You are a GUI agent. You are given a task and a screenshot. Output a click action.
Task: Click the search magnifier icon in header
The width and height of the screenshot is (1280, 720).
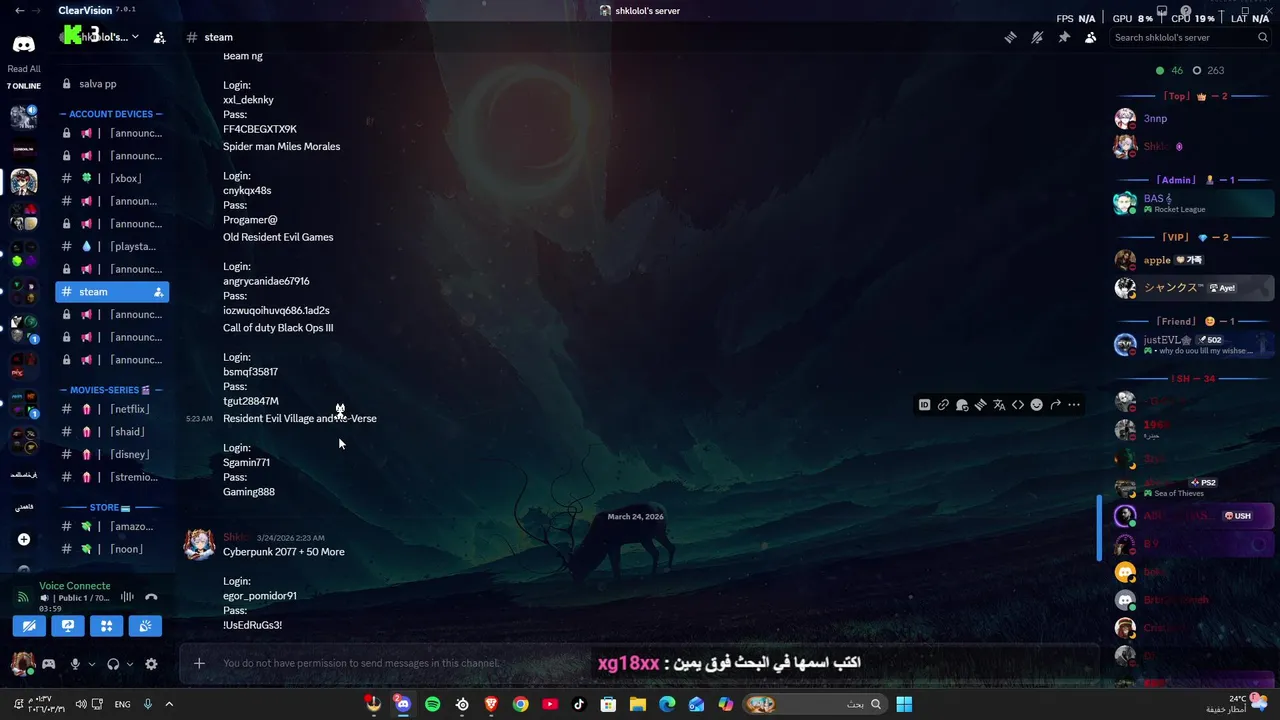click(1263, 37)
